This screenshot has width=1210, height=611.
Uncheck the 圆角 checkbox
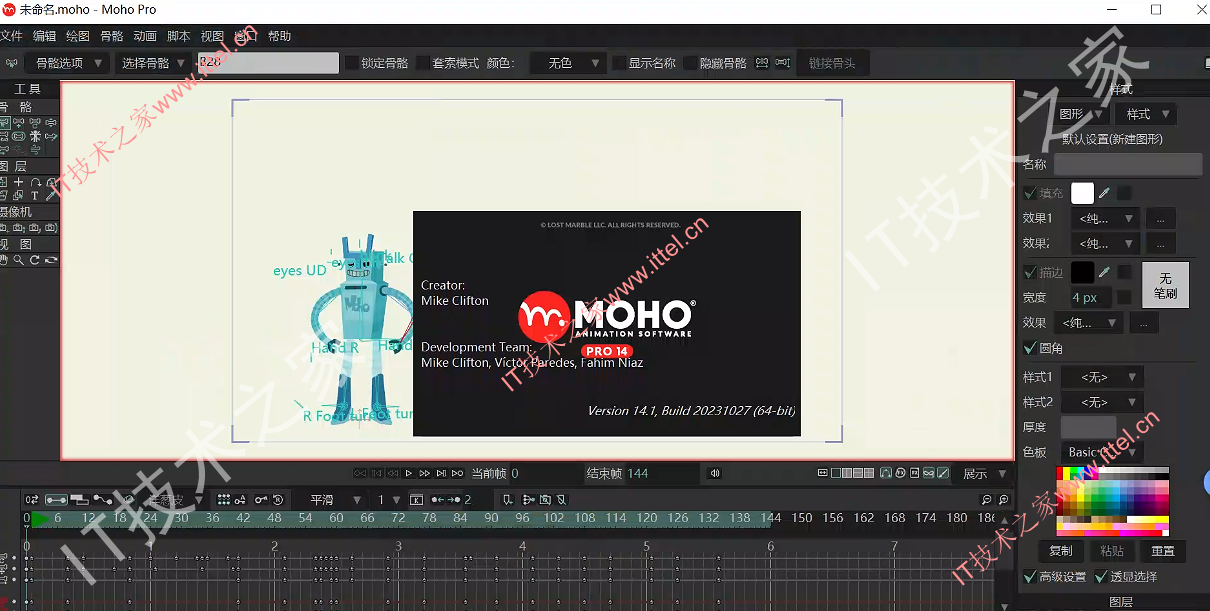tap(1031, 348)
